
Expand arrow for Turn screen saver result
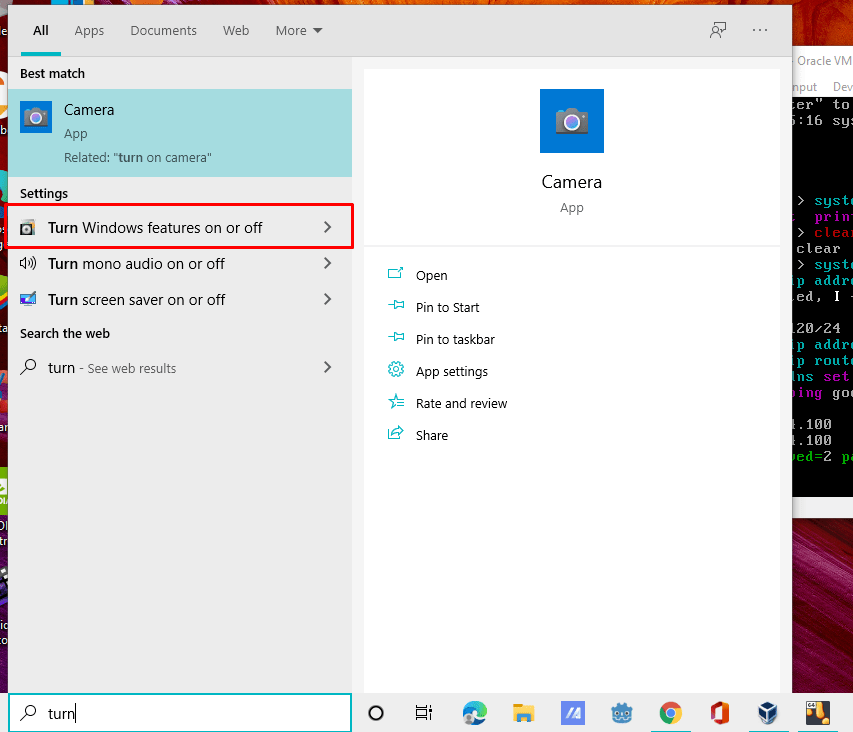327,300
